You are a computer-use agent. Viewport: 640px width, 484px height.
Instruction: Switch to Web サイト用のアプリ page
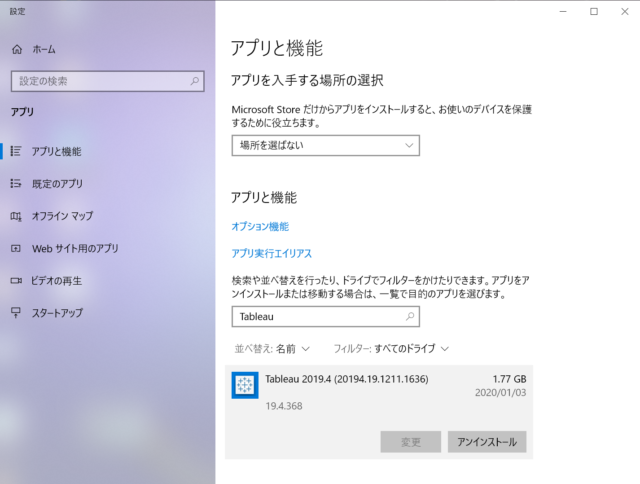(x=75, y=248)
